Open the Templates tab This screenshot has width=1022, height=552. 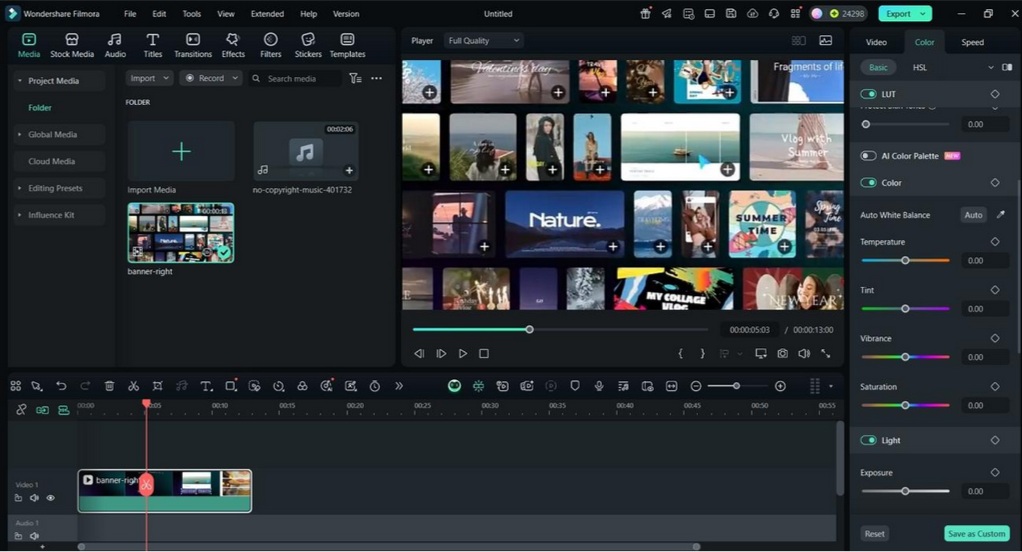[x=347, y=46]
